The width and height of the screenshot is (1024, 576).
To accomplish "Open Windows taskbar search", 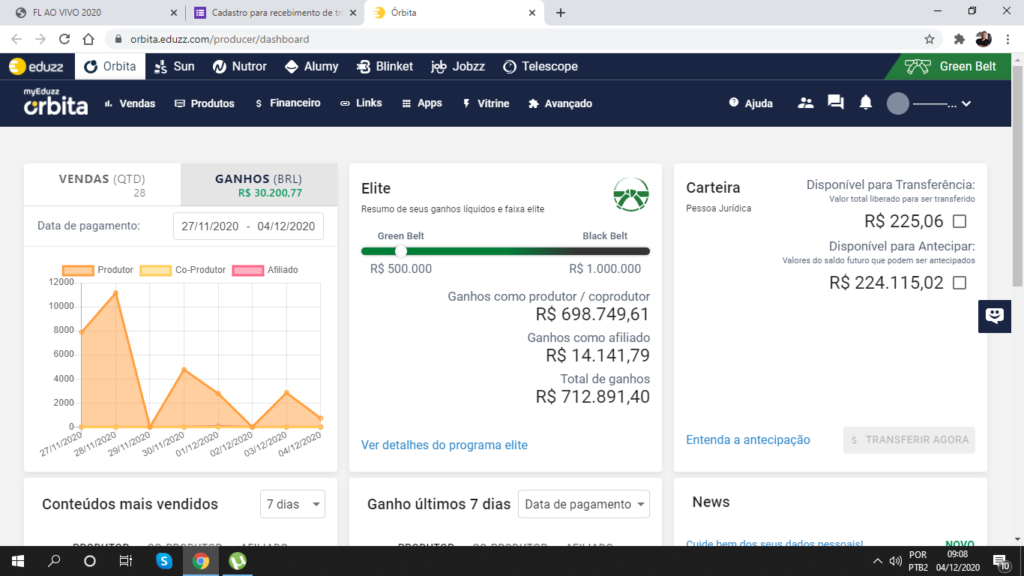I will [54, 561].
